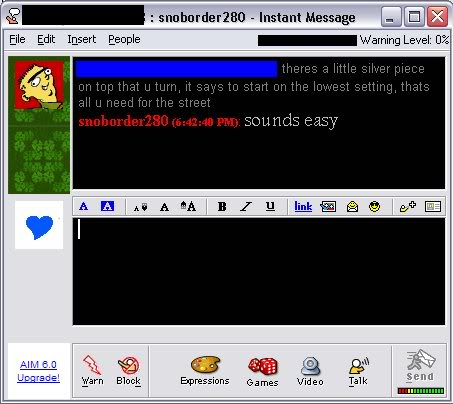Block the user snoborder280
The width and height of the screenshot is (453, 404).
pyautogui.click(x=129, y=371)
